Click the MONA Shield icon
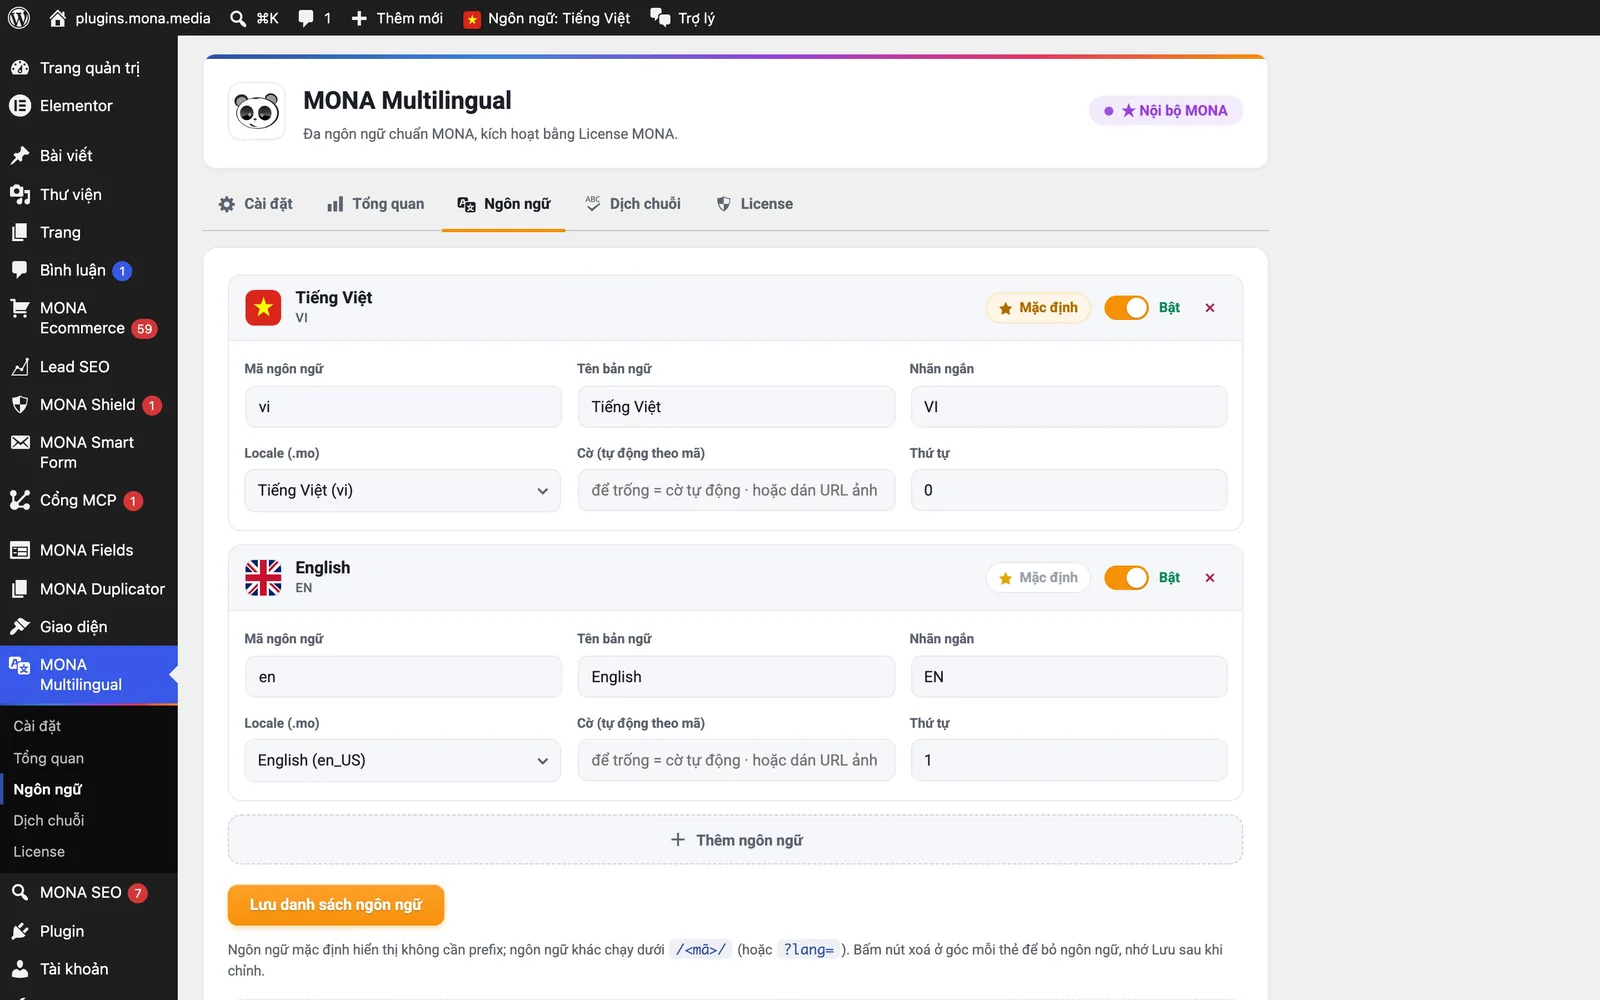The image size is (1600, 1000). tap(20, 405)
